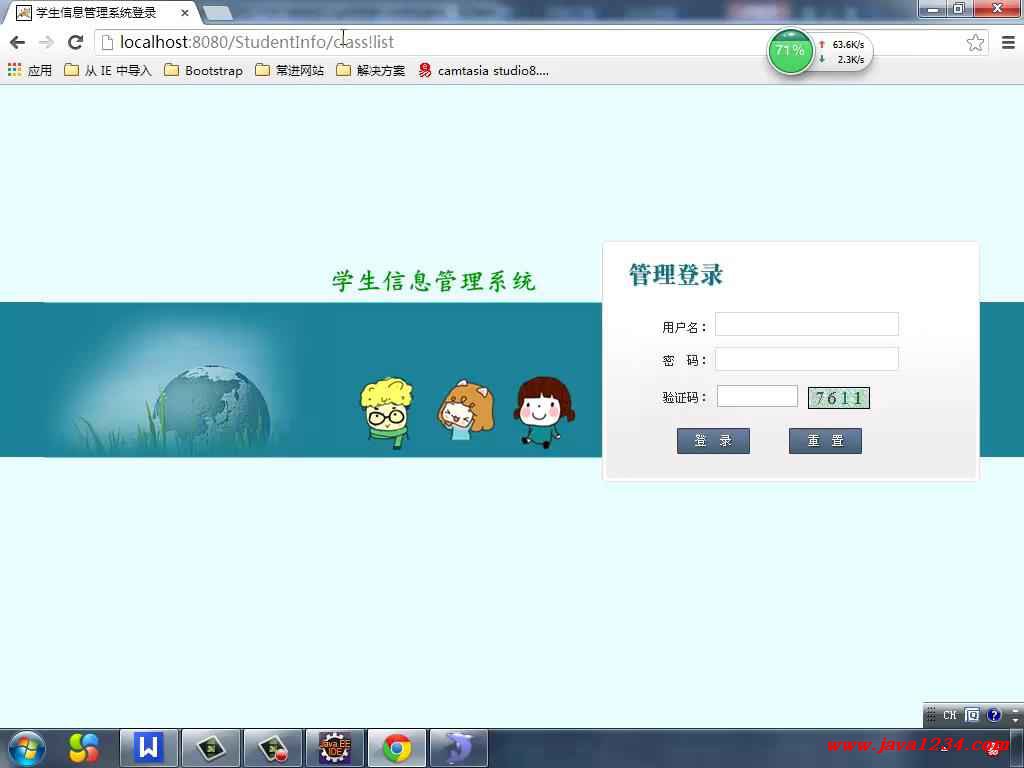Select the 学生信息管理系统登录 browser tab
This screenshot has width=1024, height=768.
click(x=97, y=13)
